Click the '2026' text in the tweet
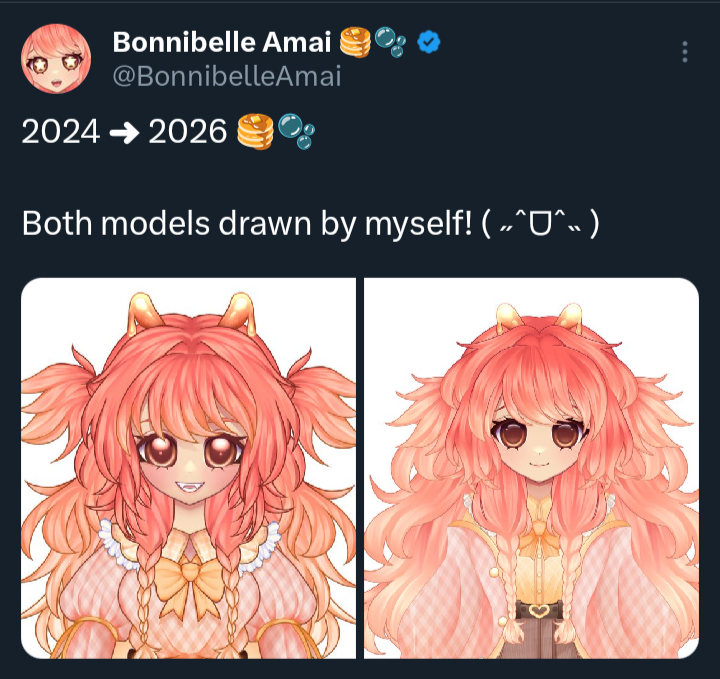Image resolution: width=720 pixels, height=679 pixels. point(187,132)
